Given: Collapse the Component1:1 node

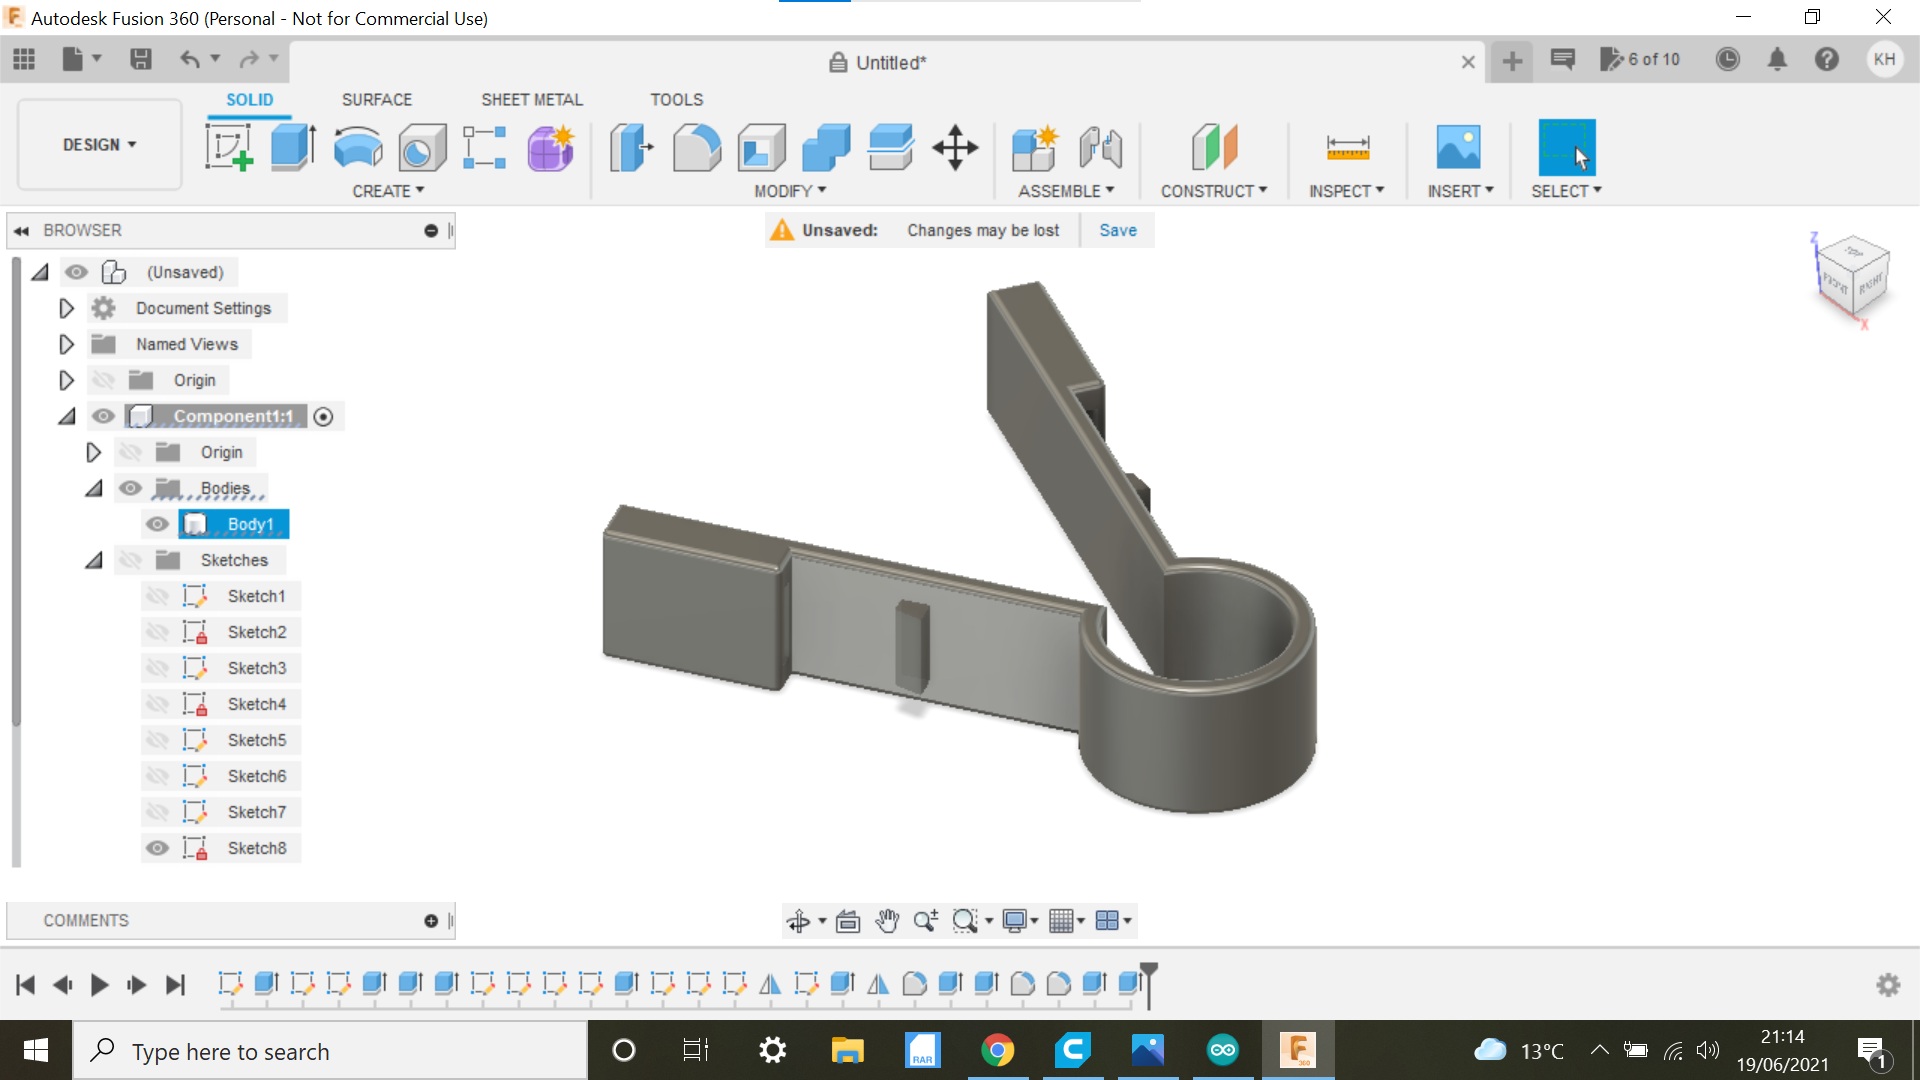Looking at the screenshot, I should 67,416.
